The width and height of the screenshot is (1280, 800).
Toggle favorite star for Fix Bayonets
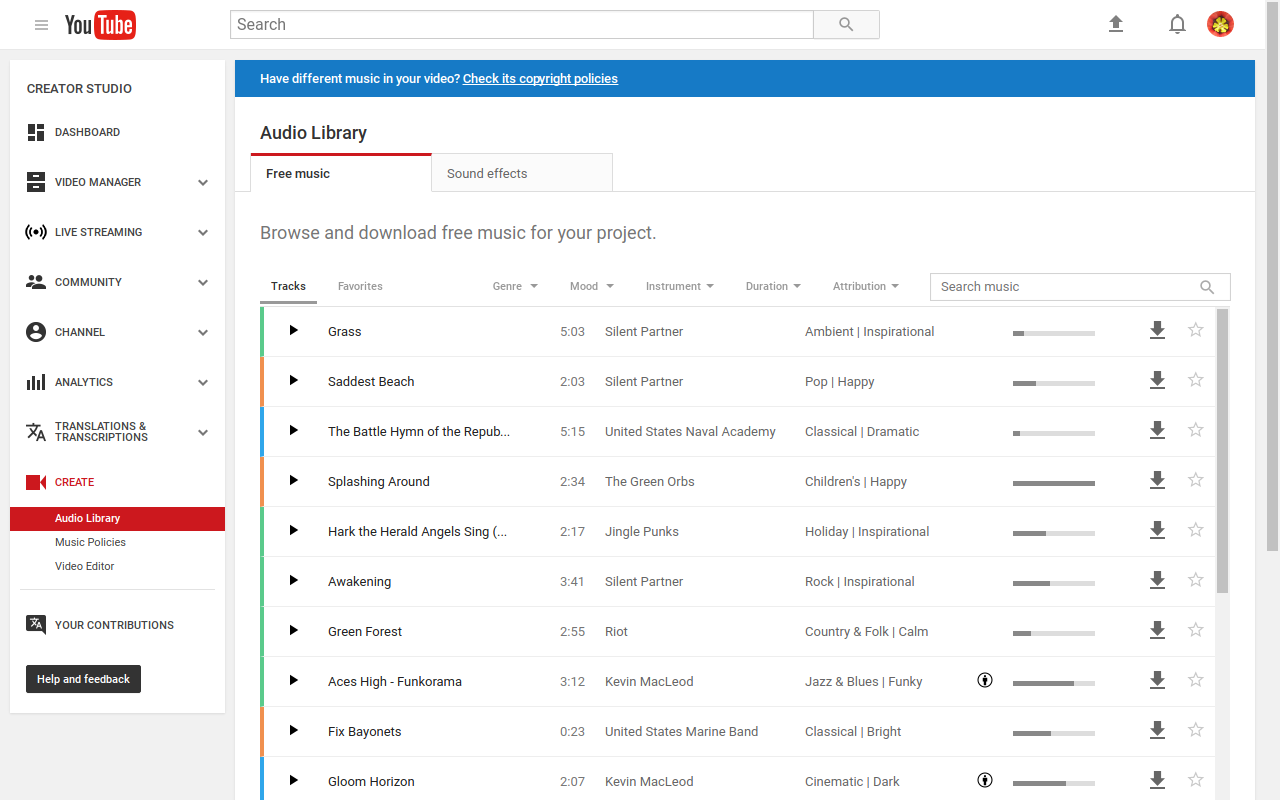(1195, 730)
